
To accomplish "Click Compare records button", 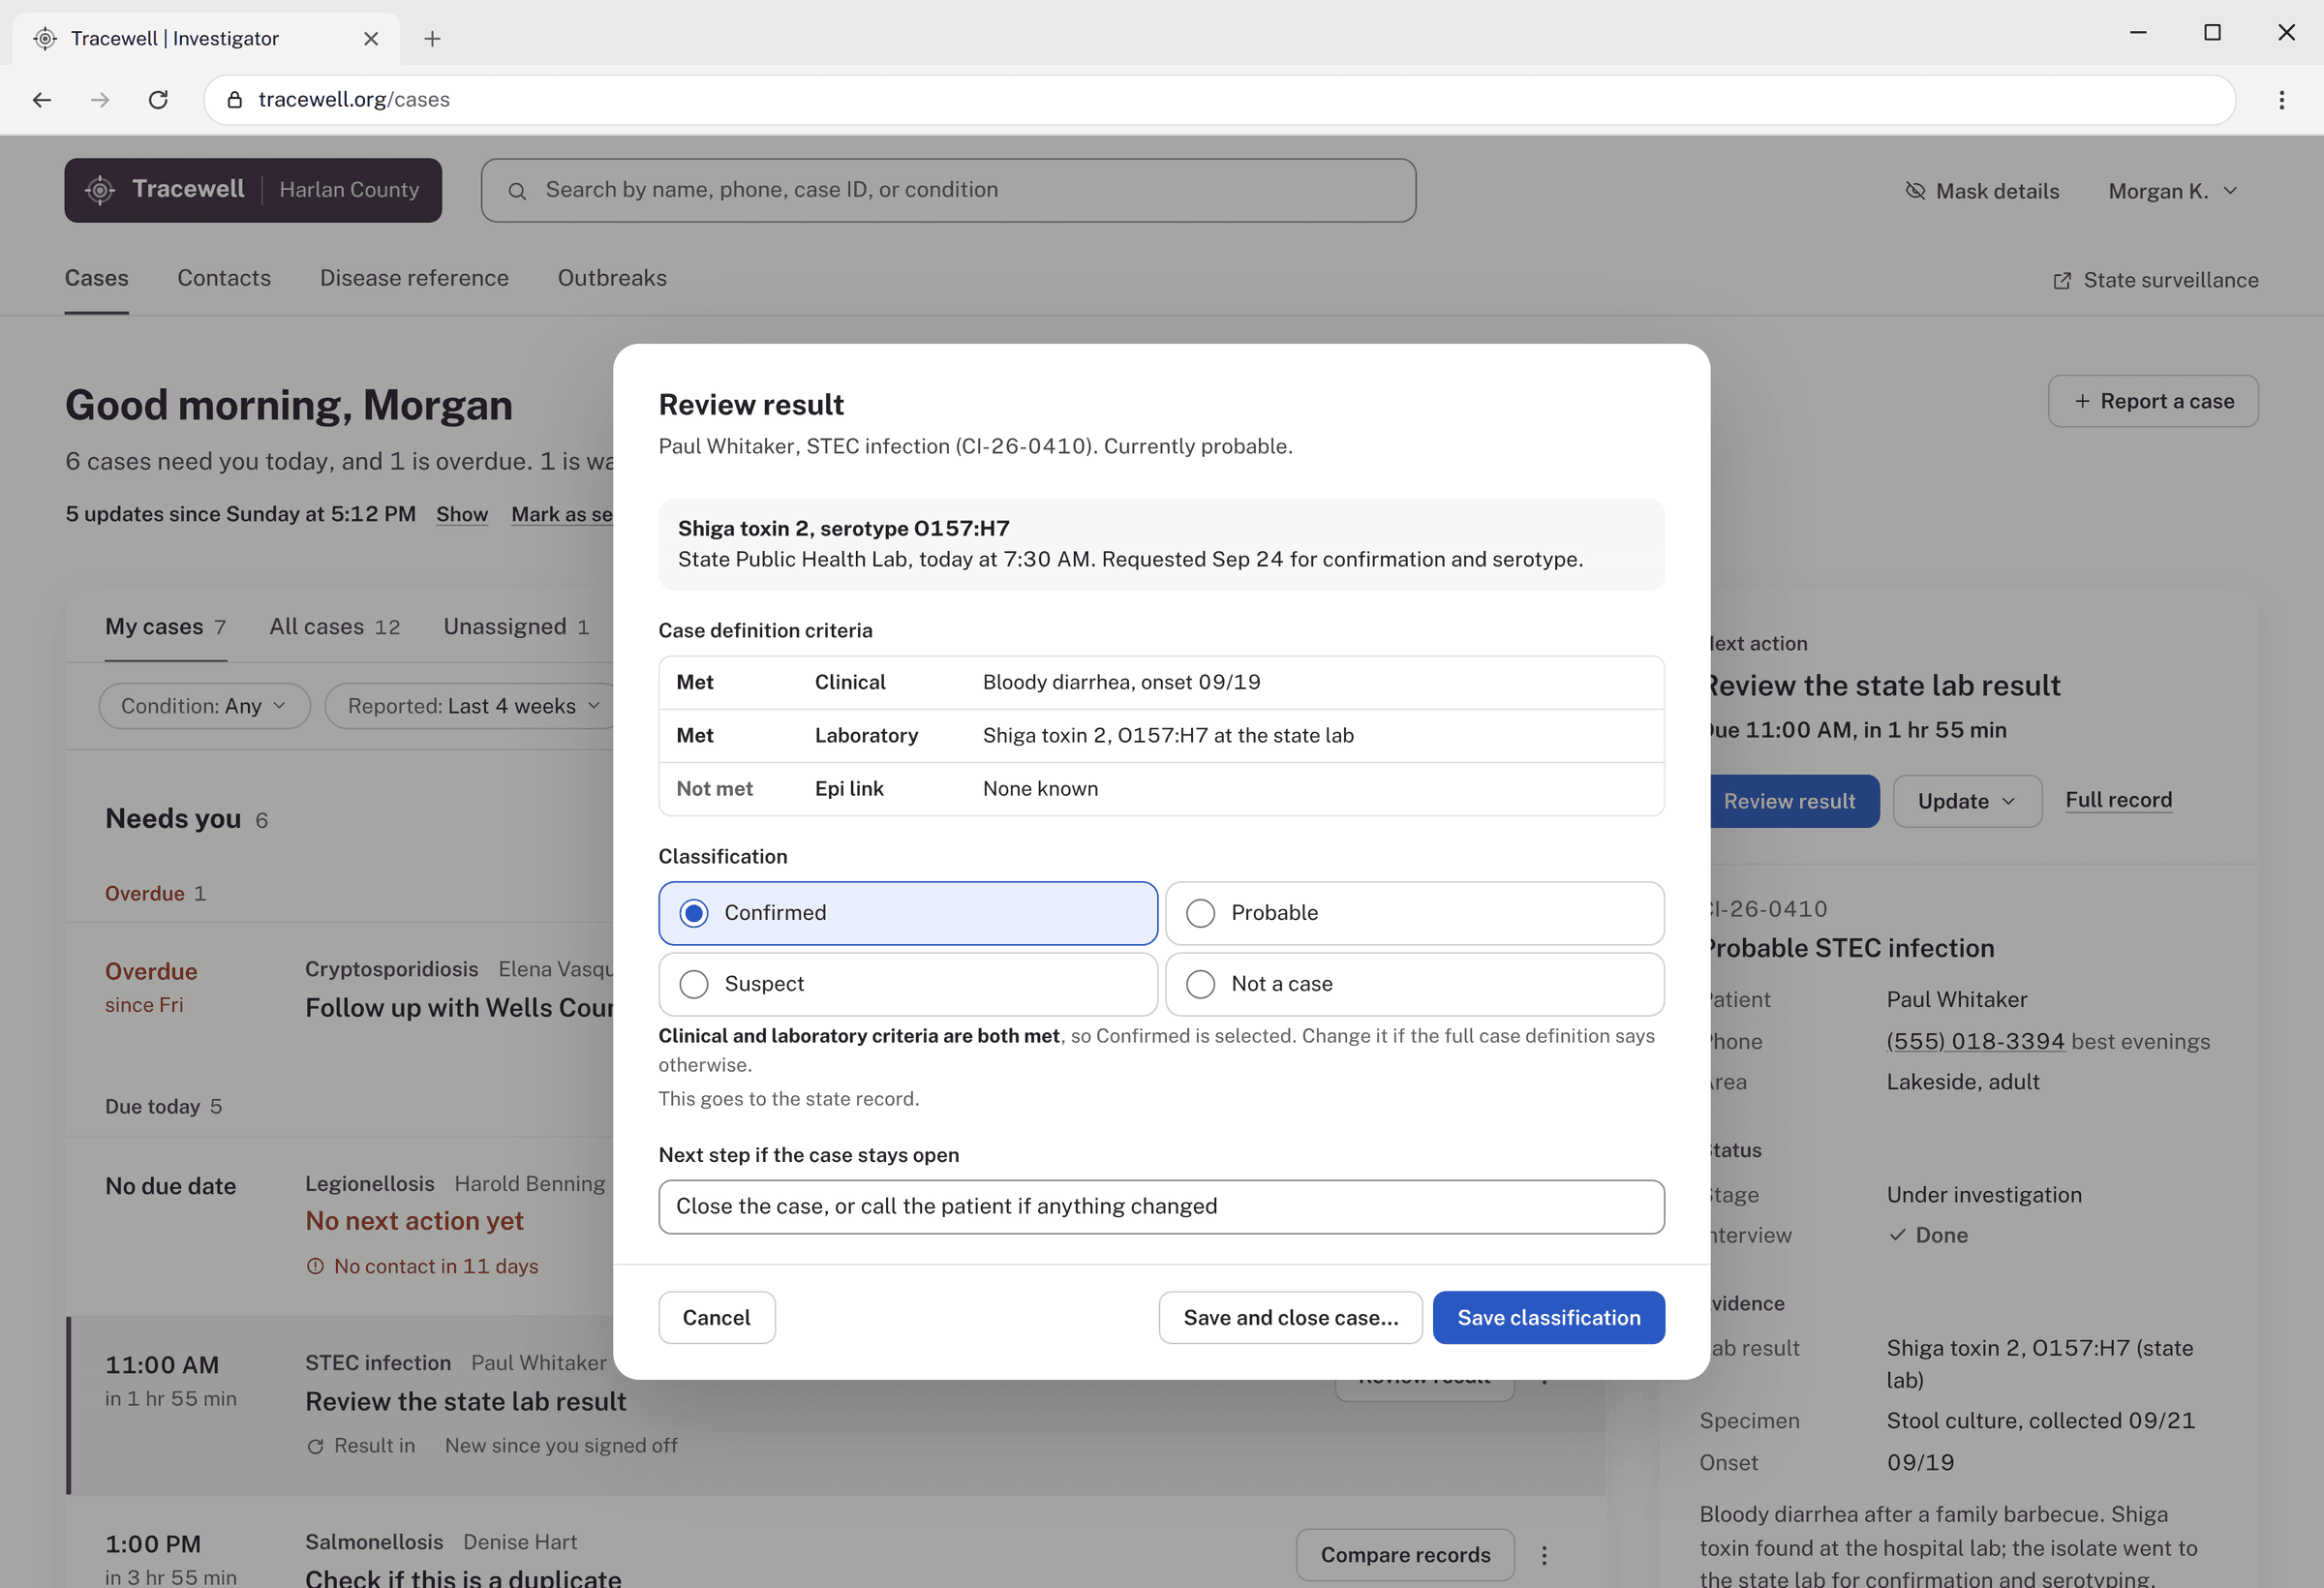I will (x=1404, y=1554).
